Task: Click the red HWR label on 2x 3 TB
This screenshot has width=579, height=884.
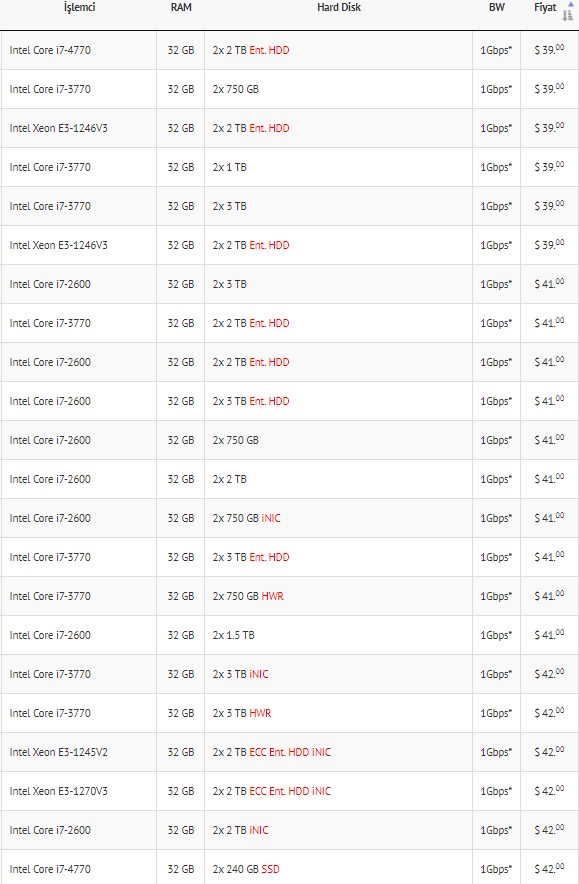Action: pos(260,713)
